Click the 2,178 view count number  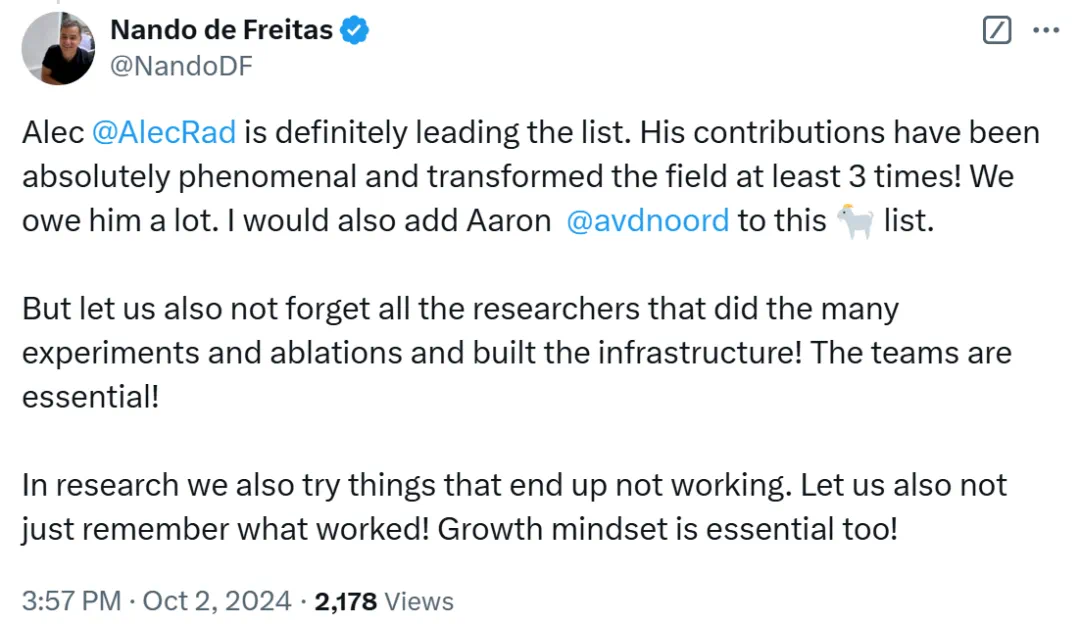[346, 601]
